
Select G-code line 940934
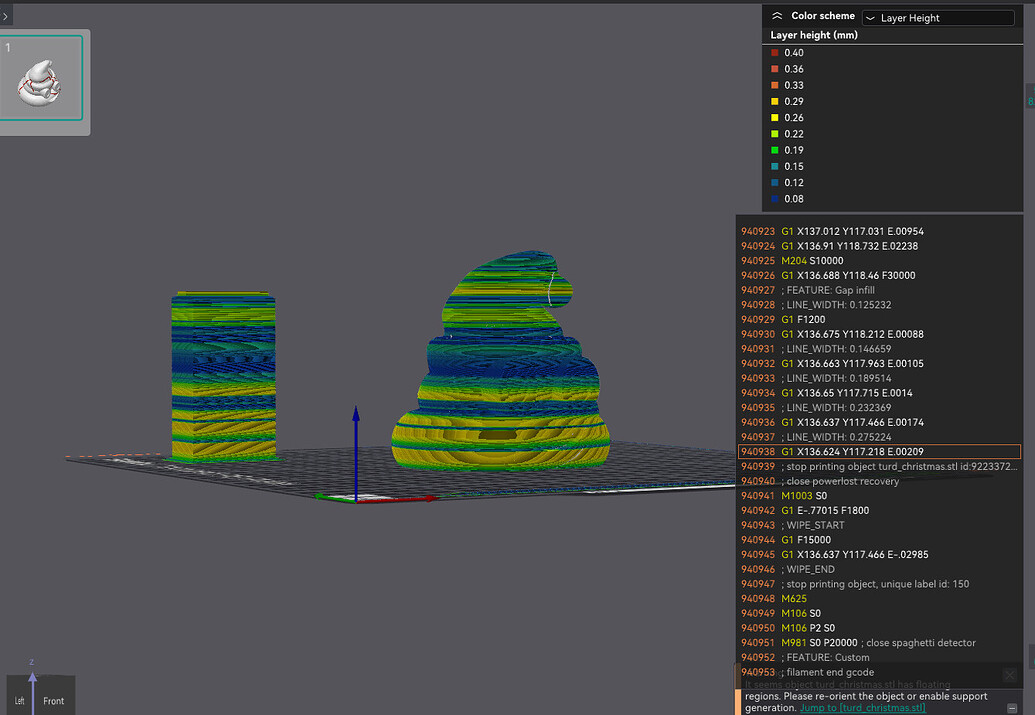879,393
